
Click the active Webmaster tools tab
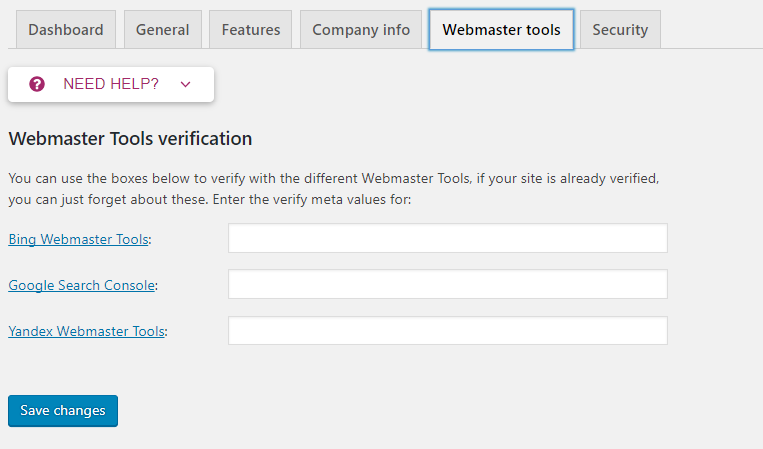coord(501,30)
